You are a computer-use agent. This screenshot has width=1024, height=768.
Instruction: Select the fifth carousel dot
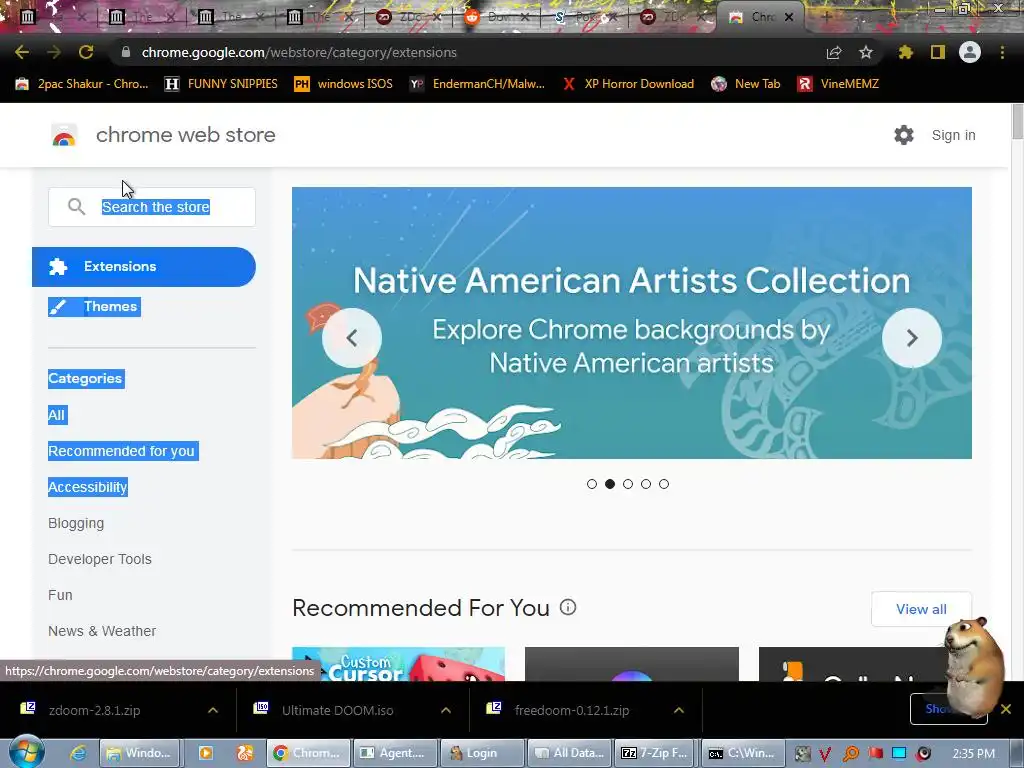click(x=664, y=484)
